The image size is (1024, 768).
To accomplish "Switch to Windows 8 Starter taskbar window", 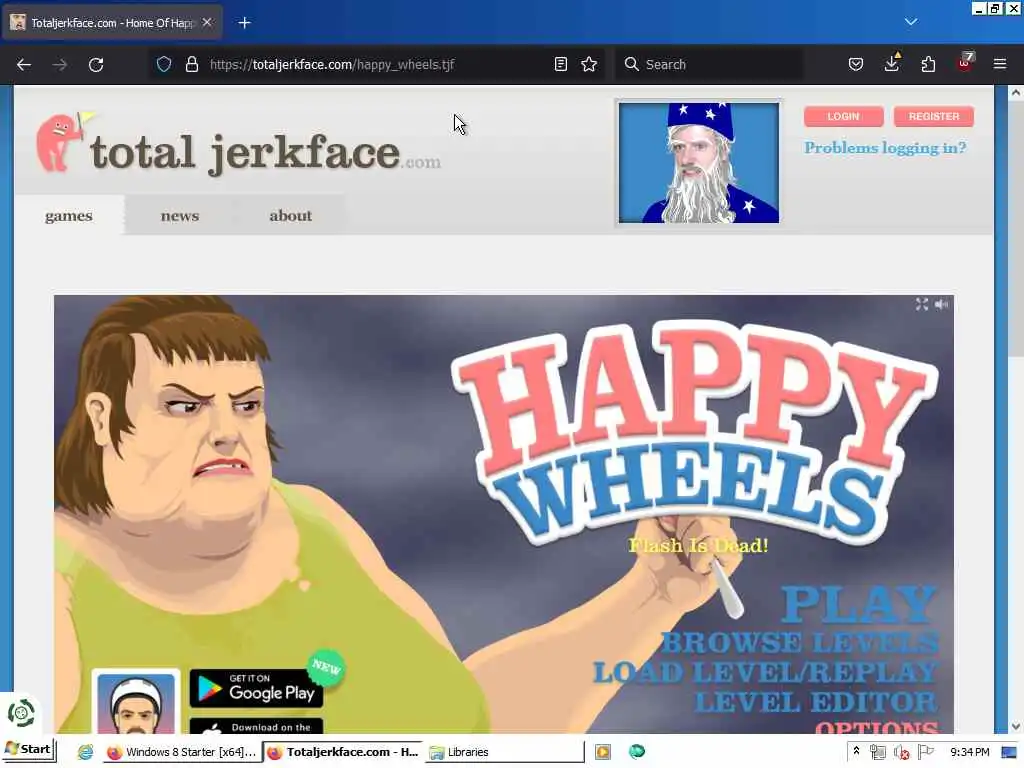I will tap(182, 752).
